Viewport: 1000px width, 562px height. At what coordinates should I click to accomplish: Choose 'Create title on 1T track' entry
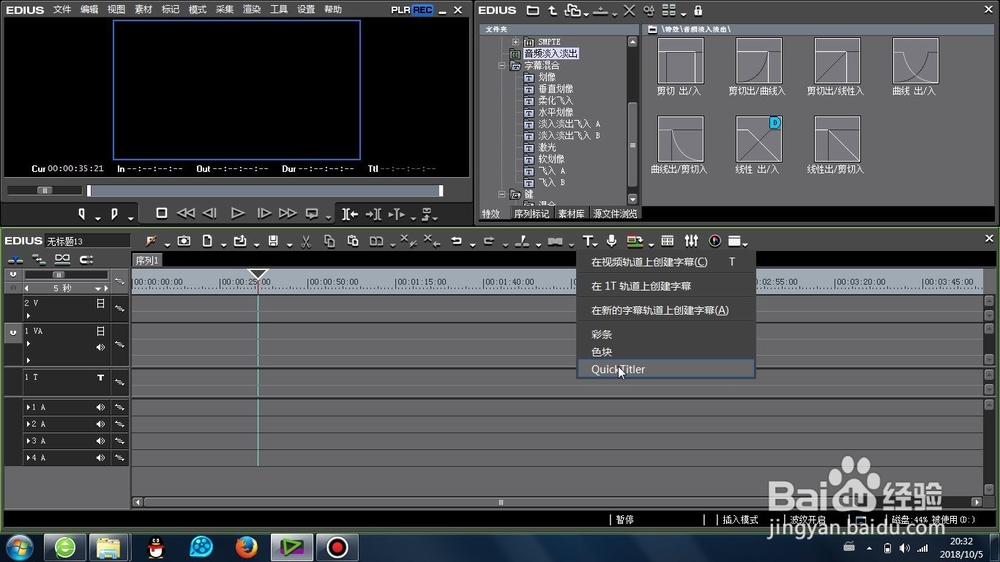click(x=666, y=286)
